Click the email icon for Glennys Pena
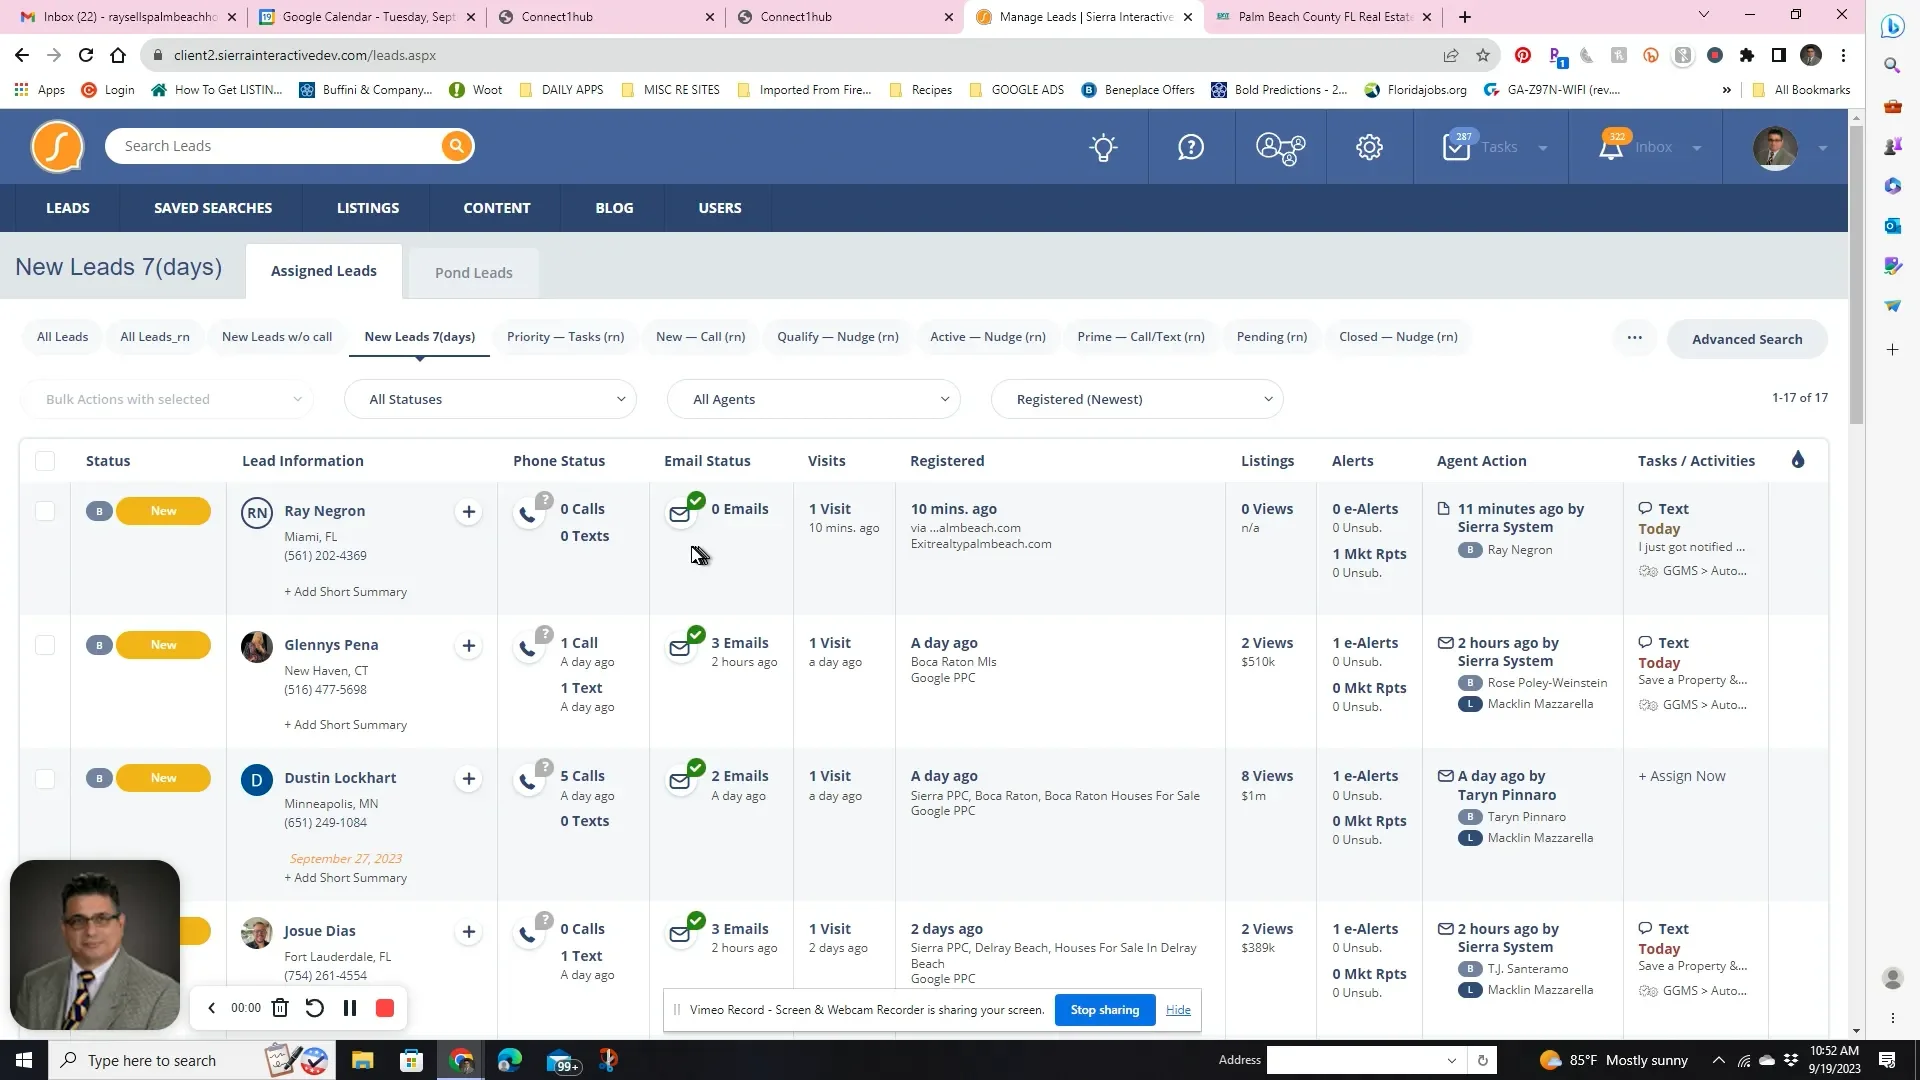Screen dimensions: 1920x1080 (680, 648)
